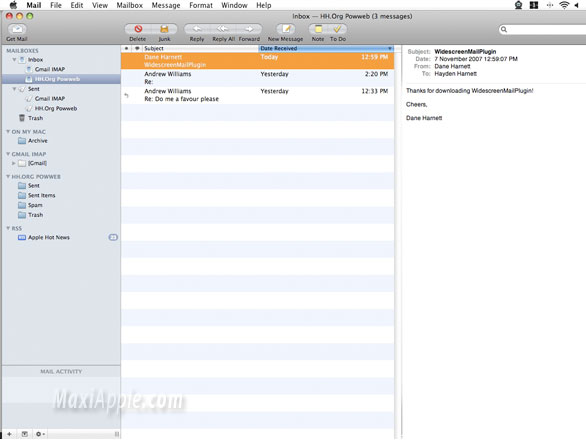Mark message as Junk

coord(164,29)
